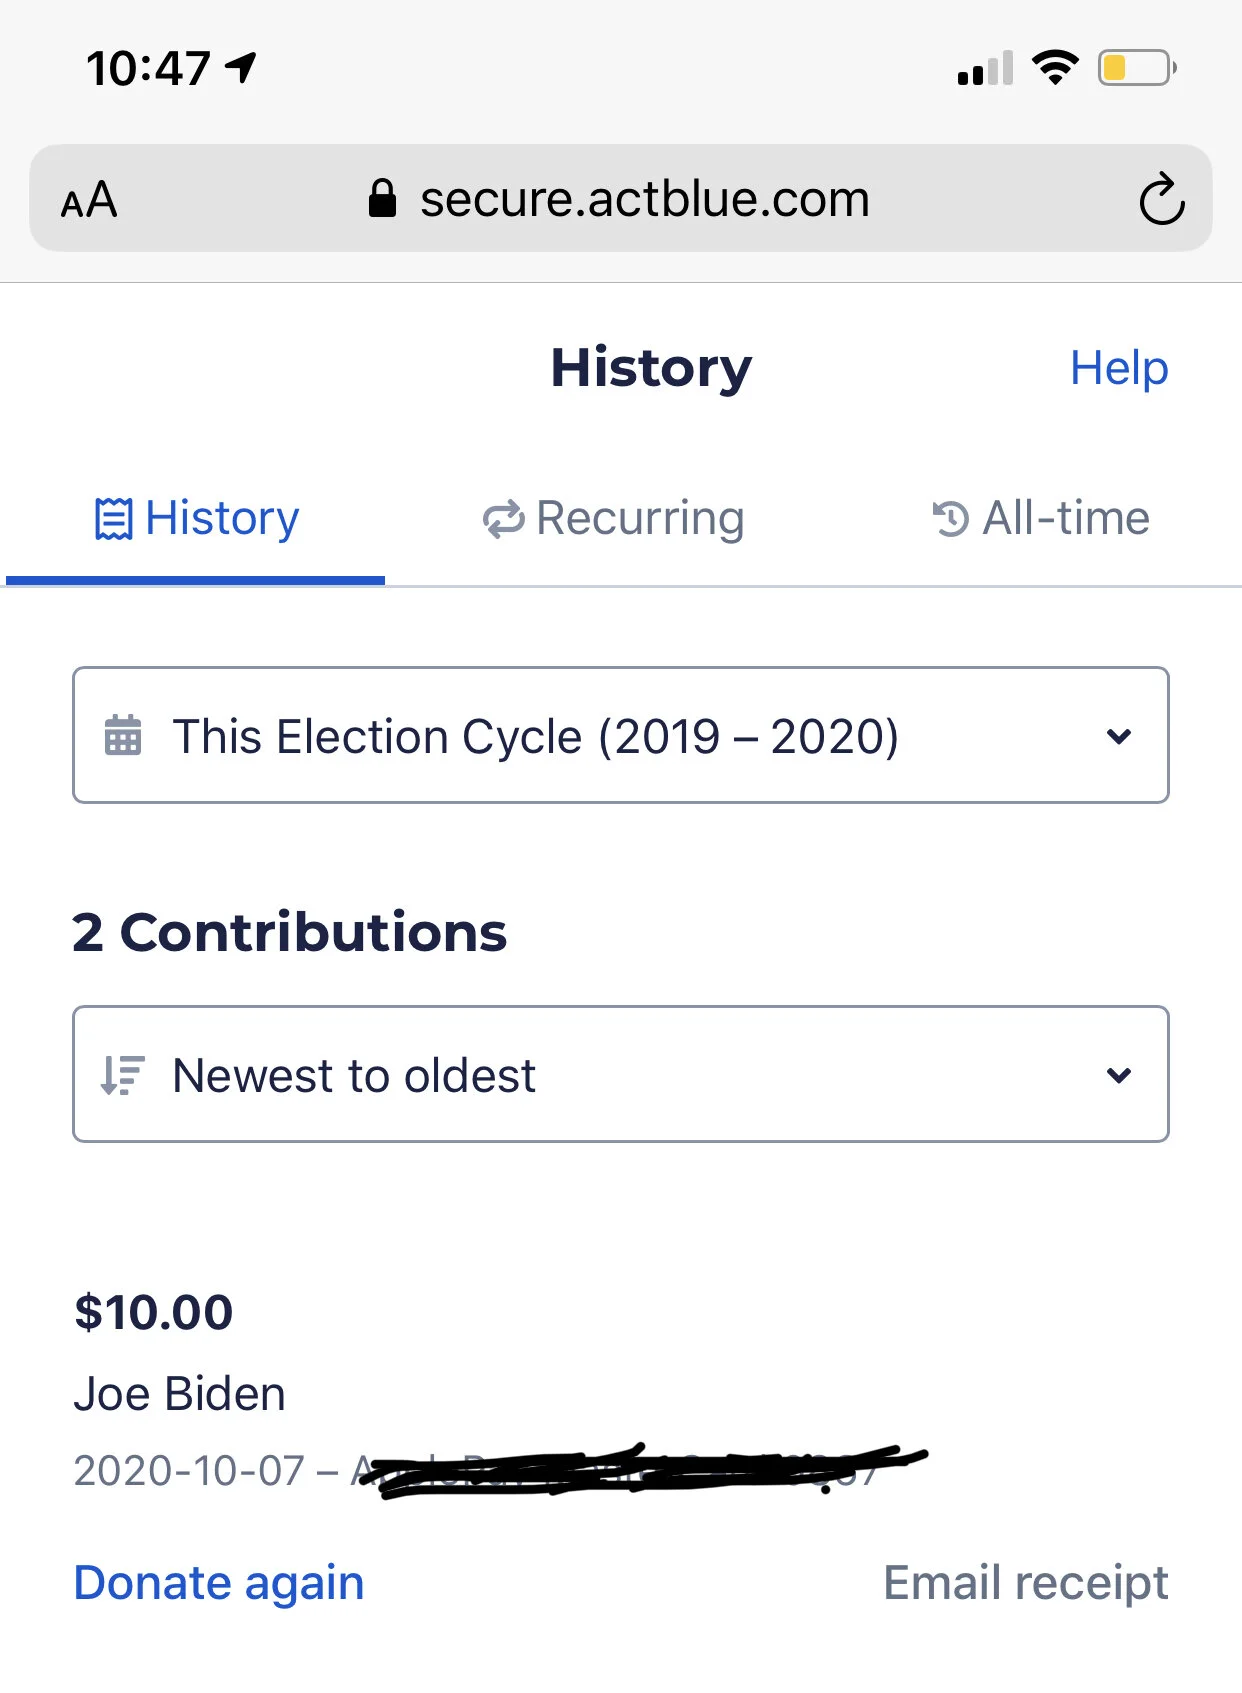
Task: Tap the Safari reload page icon
Action: pyautogui.click(x=1161, y=200)
